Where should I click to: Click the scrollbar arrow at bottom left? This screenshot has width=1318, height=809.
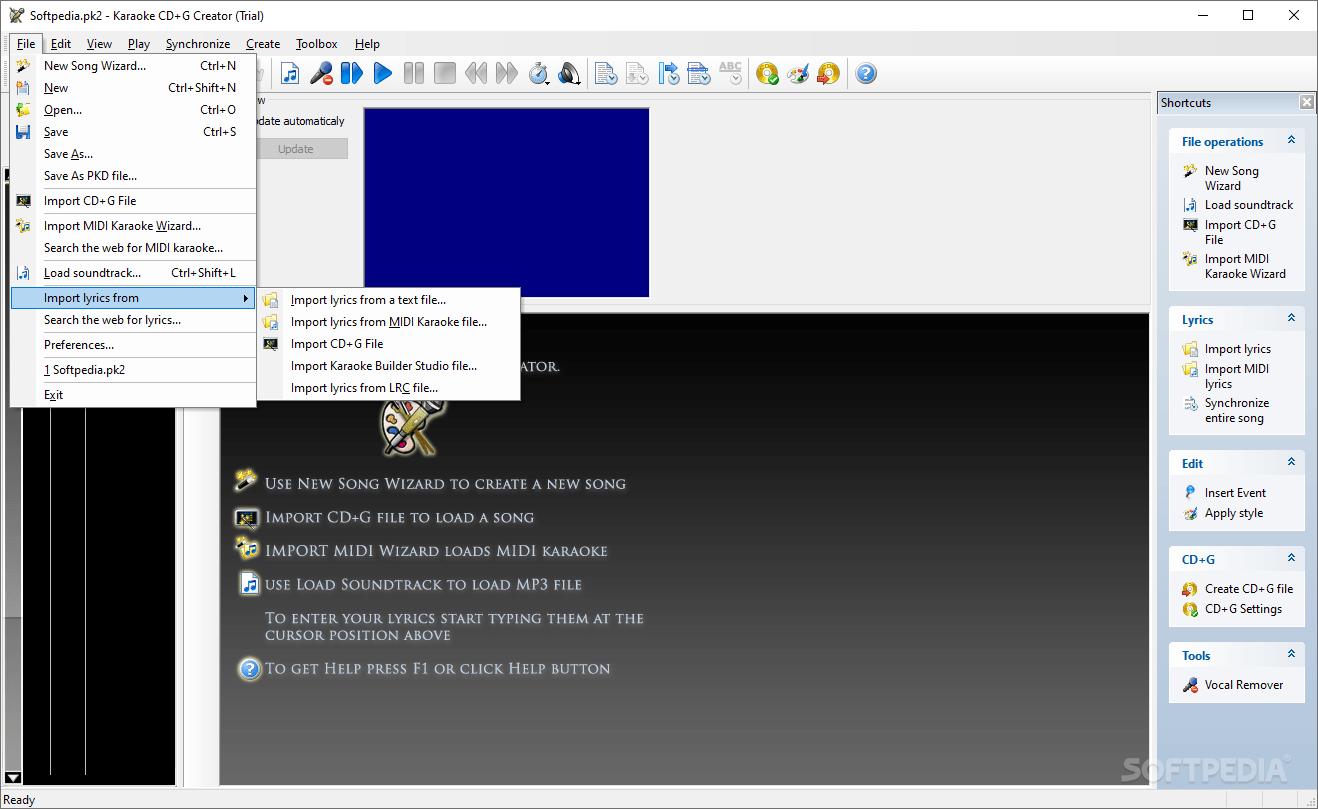13,777
